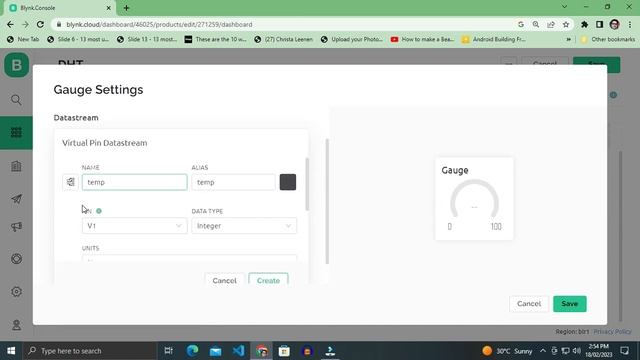The height and width of the screenshot is (360, 640).
Task: Click the Alias input field
Action: (233, 182)
